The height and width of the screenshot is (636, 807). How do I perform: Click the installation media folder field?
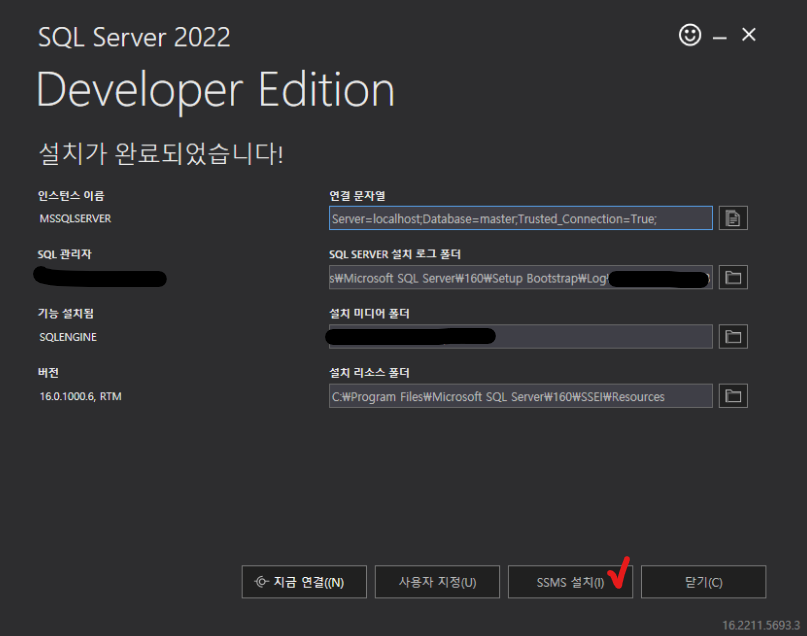click(x=521, y=337)
